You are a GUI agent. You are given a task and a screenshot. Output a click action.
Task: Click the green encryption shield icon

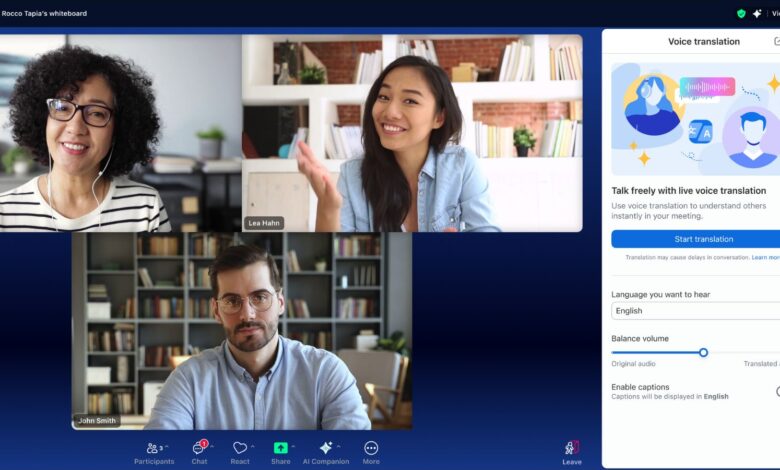pos(741,14)
